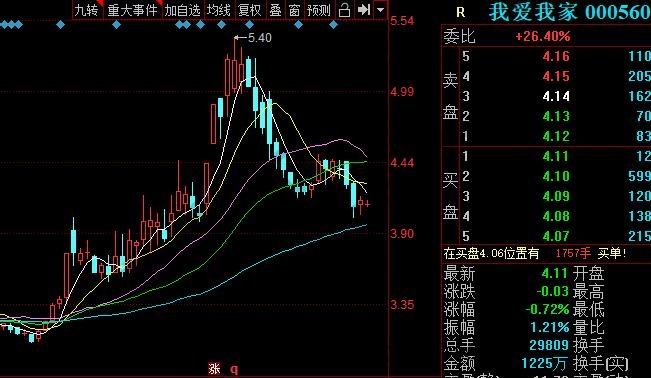Viewport: 651px width, 378px height.
Task: Click the 总手 29809 value
Action: pyautogui.click(x=549, y=345)
